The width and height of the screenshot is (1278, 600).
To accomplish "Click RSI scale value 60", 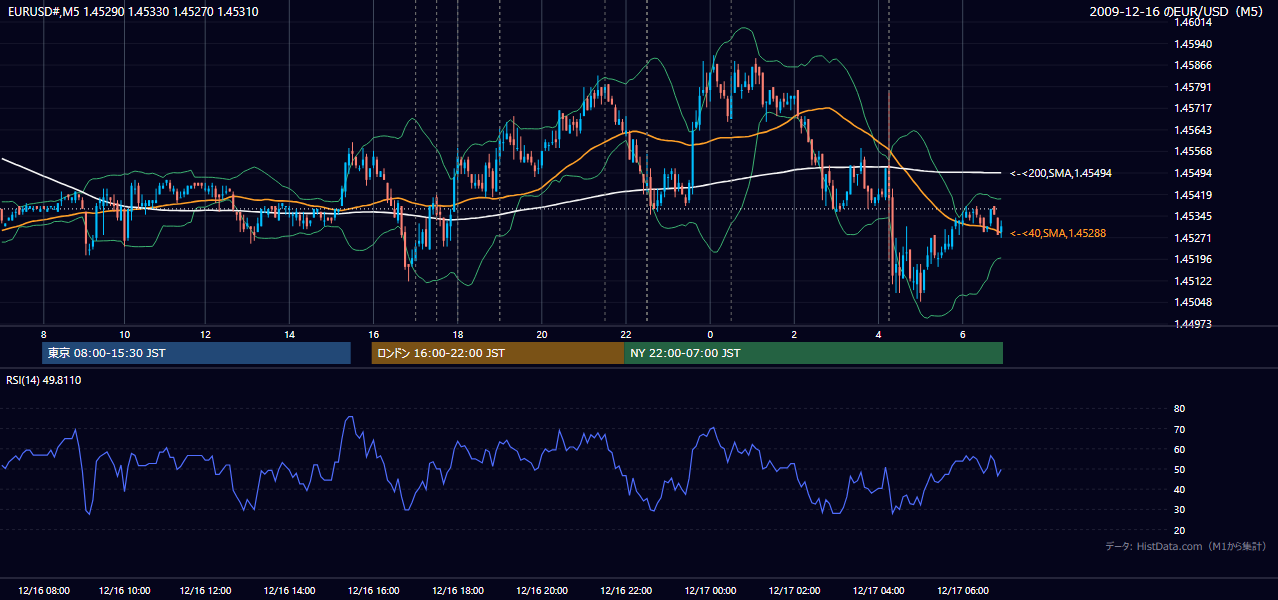I will click(1179, 449).
